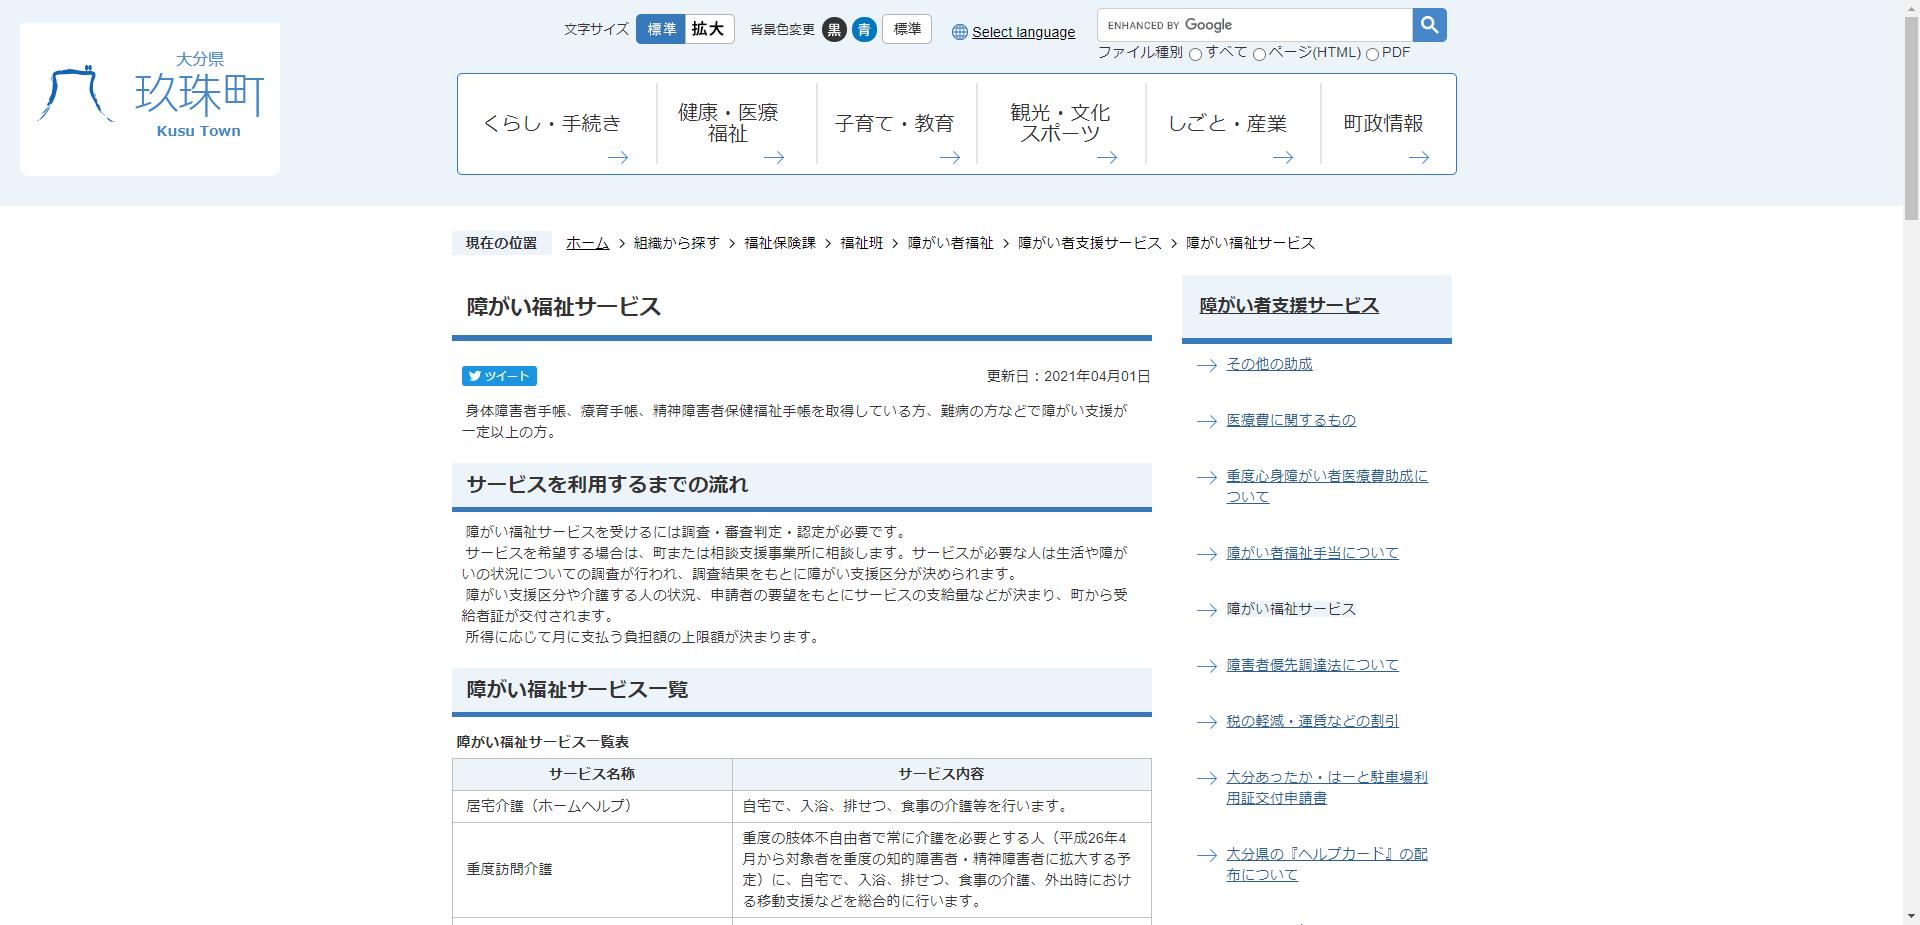Open the 子育て・教育 menu
This screenshot has height=925, width=1920.
click(895, 123)
